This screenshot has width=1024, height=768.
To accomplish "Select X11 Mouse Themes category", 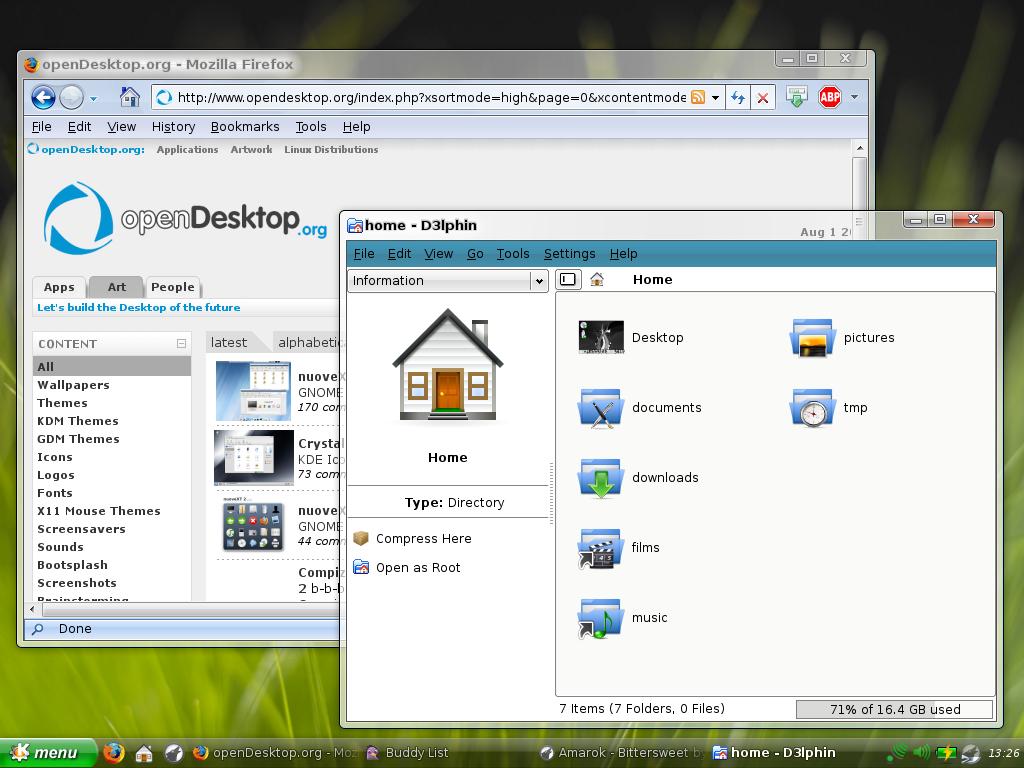I will tap(99, 511).
